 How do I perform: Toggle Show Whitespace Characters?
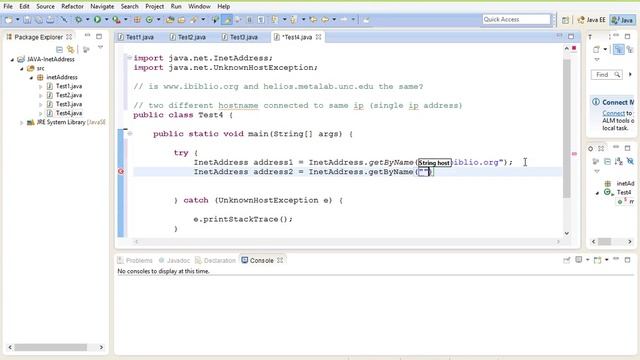click(x=261, y=20)
